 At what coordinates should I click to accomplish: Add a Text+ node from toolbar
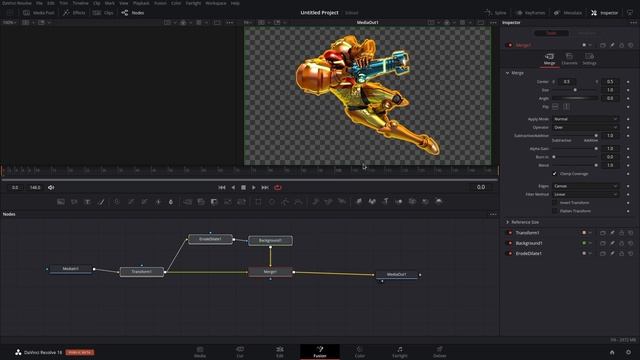[x=87, y=202]
